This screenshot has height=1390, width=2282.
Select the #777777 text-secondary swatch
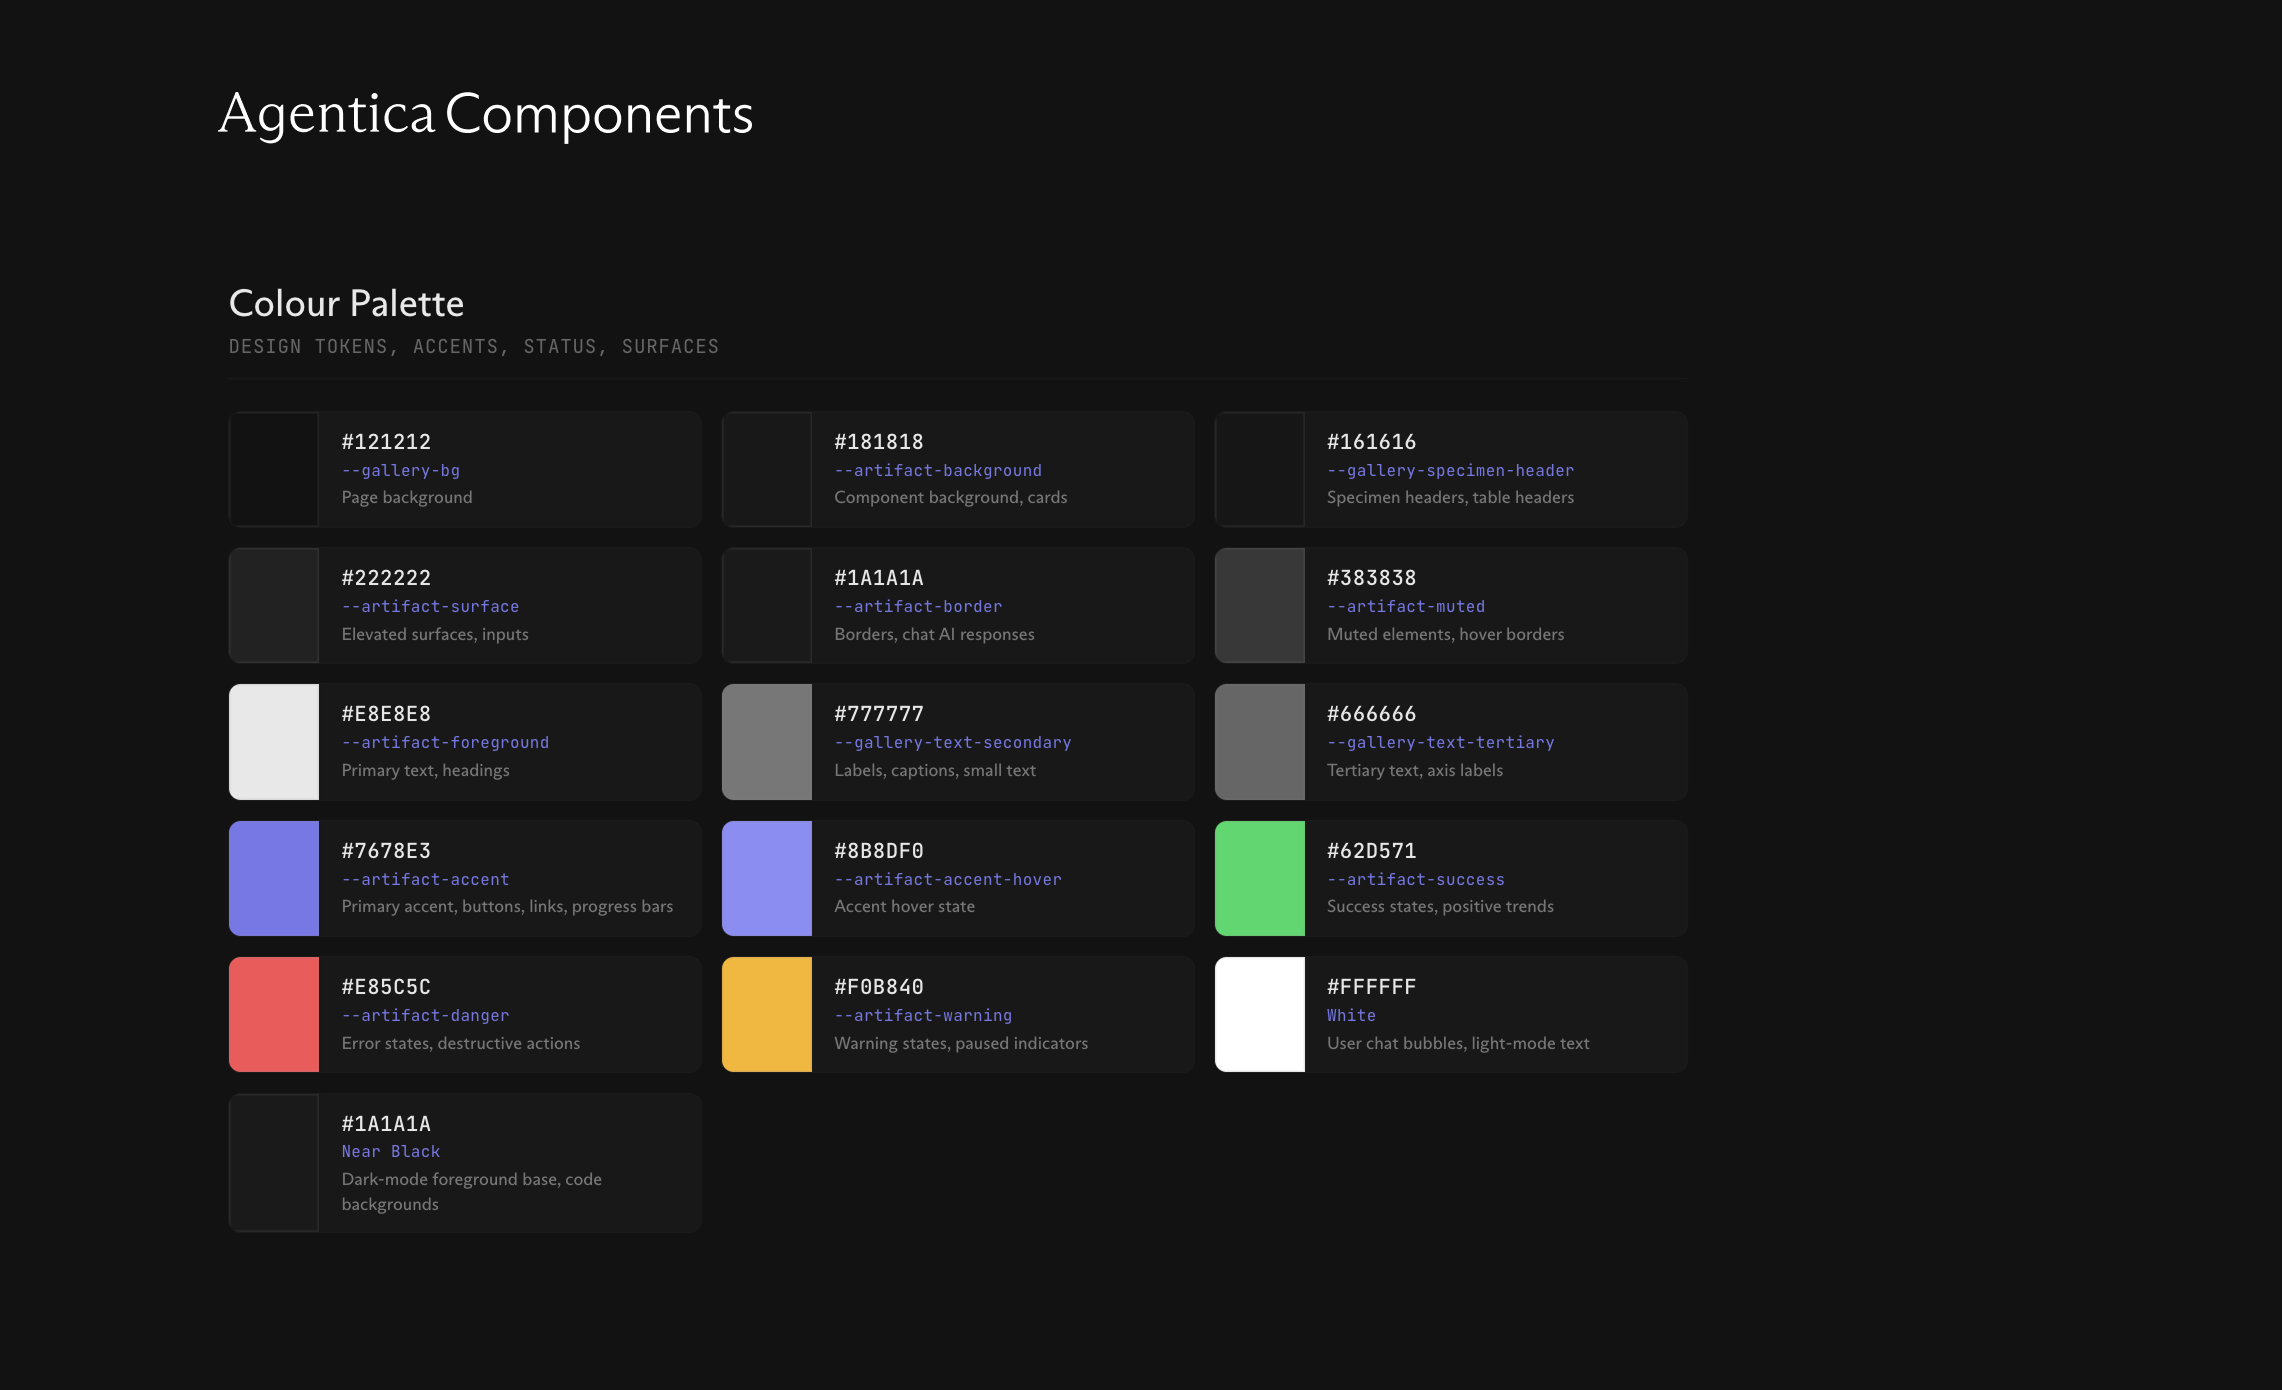click(x=766, y=741)
